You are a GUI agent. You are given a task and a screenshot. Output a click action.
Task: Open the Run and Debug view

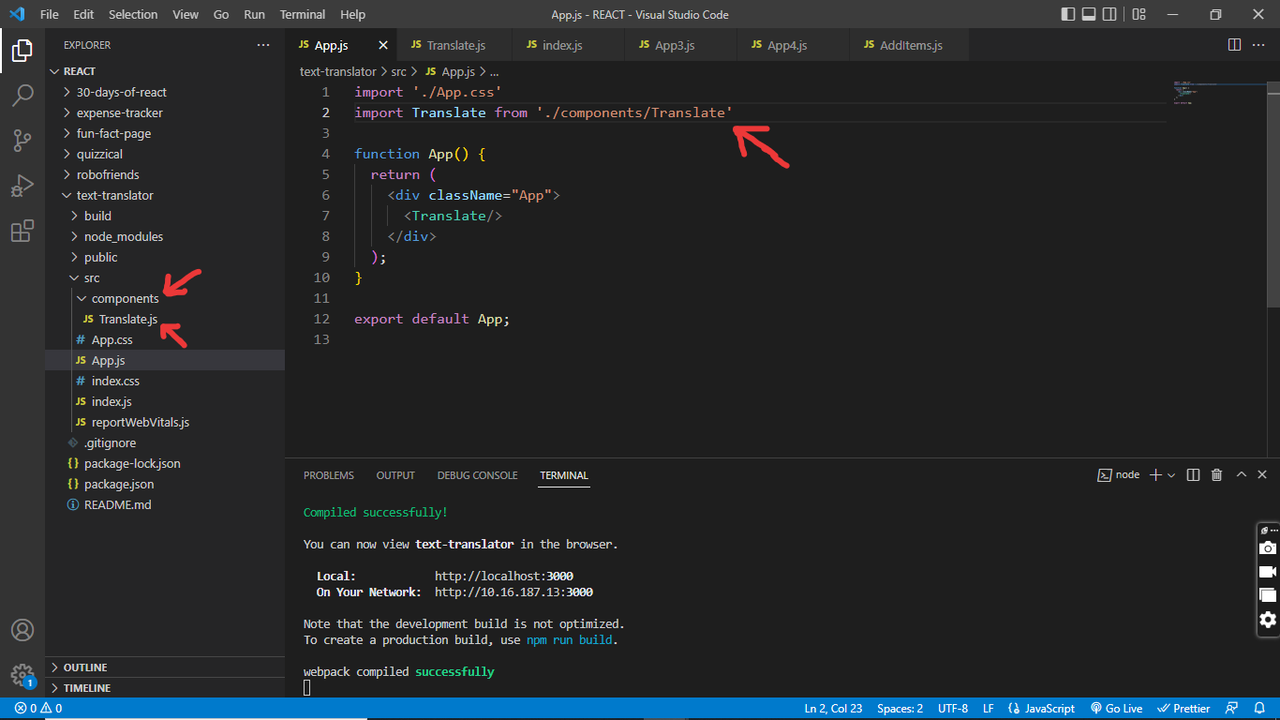tap(22, 186)
